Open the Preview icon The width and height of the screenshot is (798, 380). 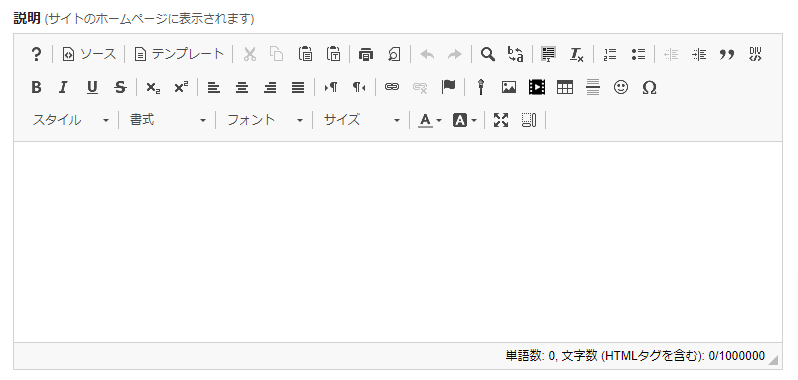pyautogui.click(x=394, y=54)
